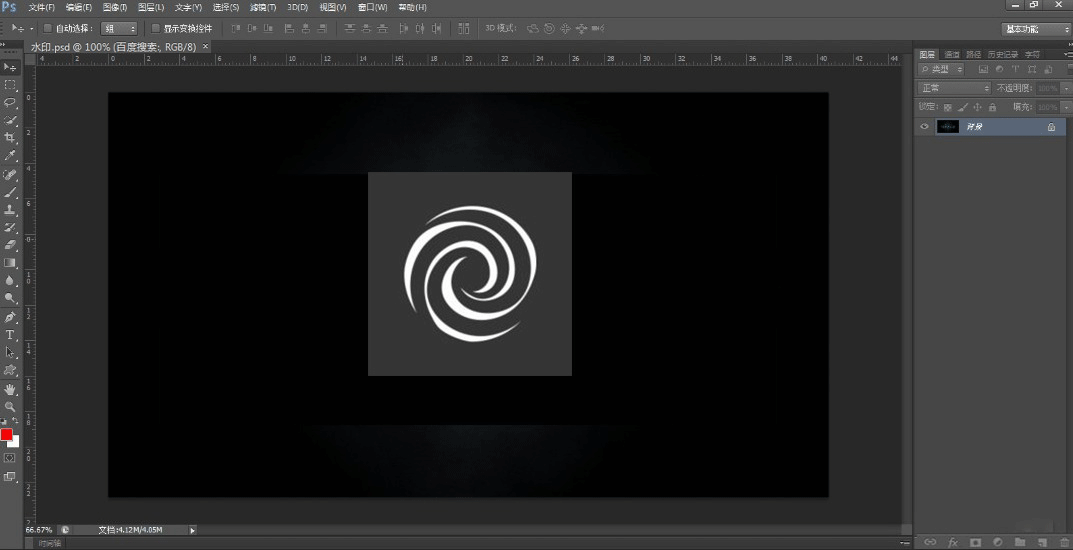Select the Rectangular Marquee tool

point(10,85)
